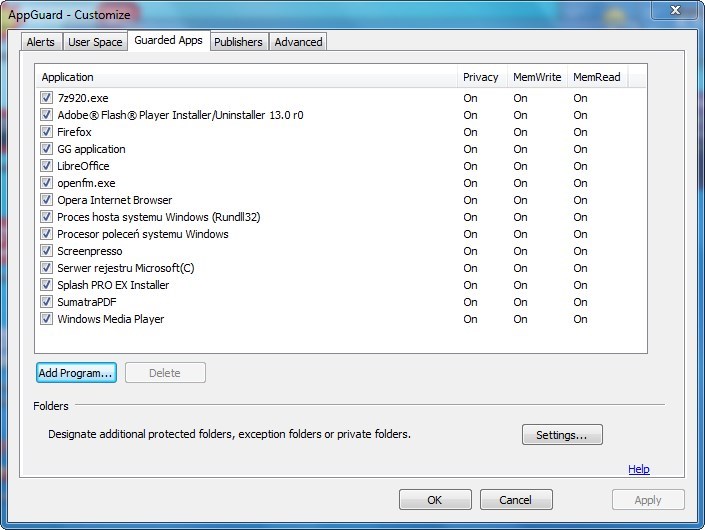The image size is (705, 530).
Task: Click the Add Program... button
Action: (x=76, y=373)
